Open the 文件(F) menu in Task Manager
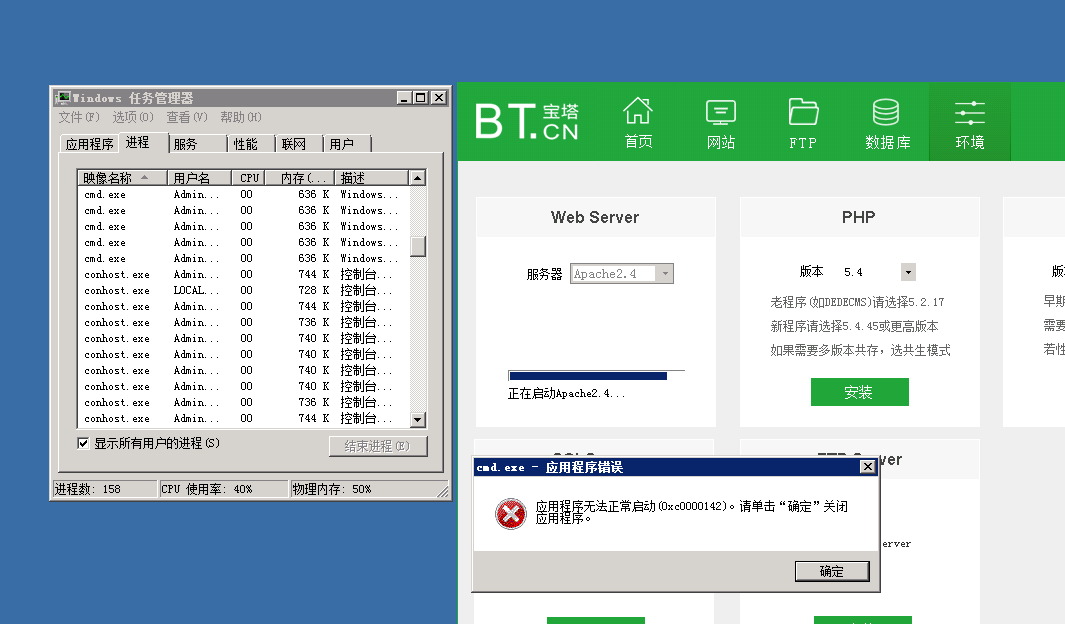Viewport: 1065px width, 624px height. click(x=79, y=117)
